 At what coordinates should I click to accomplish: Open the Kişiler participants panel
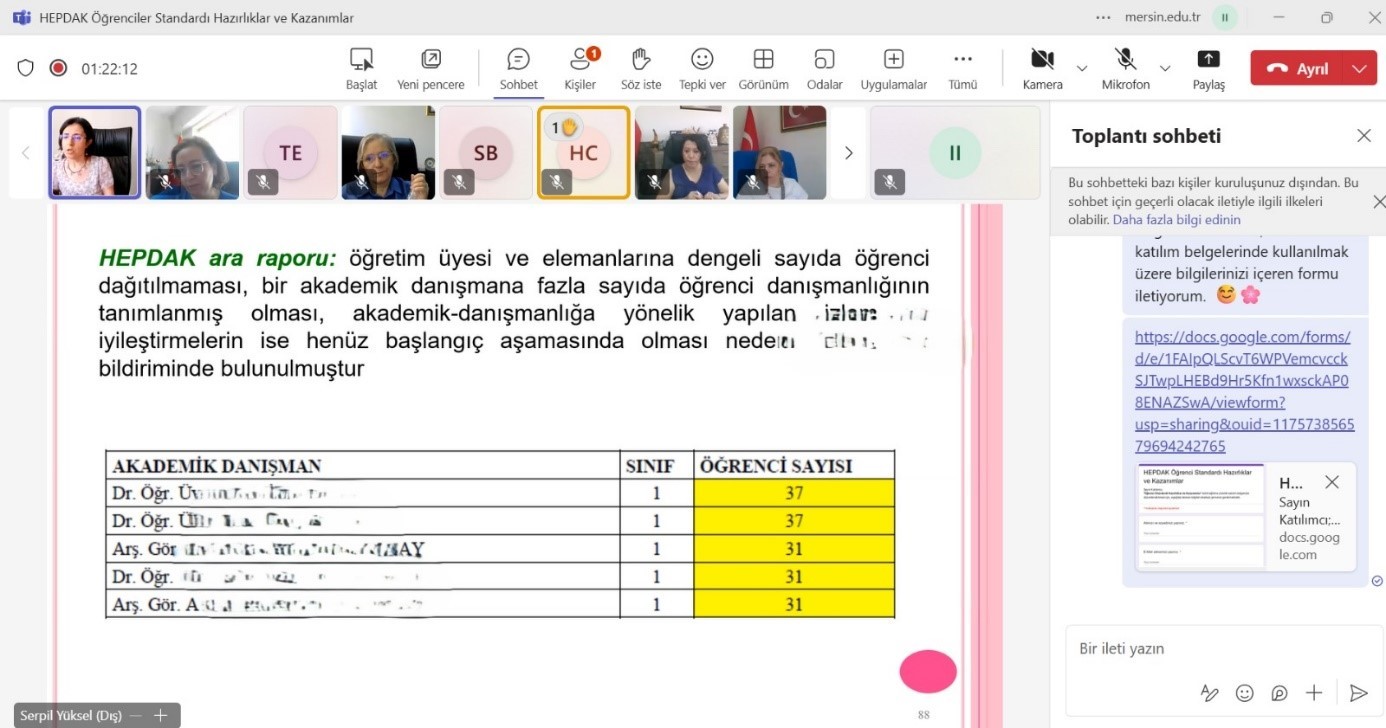(580, 60)
